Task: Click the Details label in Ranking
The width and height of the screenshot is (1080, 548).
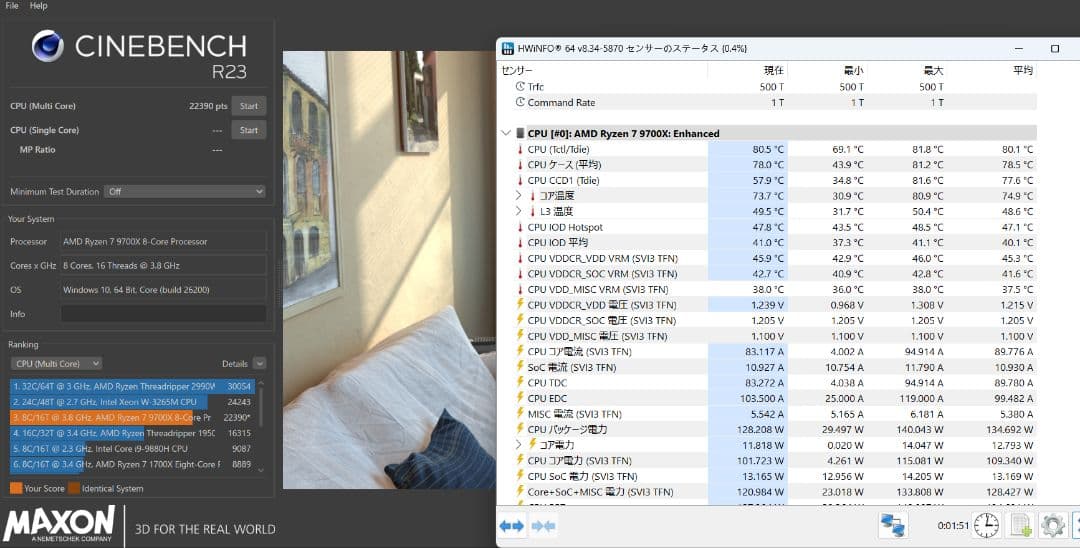Action: click(235, 363)
